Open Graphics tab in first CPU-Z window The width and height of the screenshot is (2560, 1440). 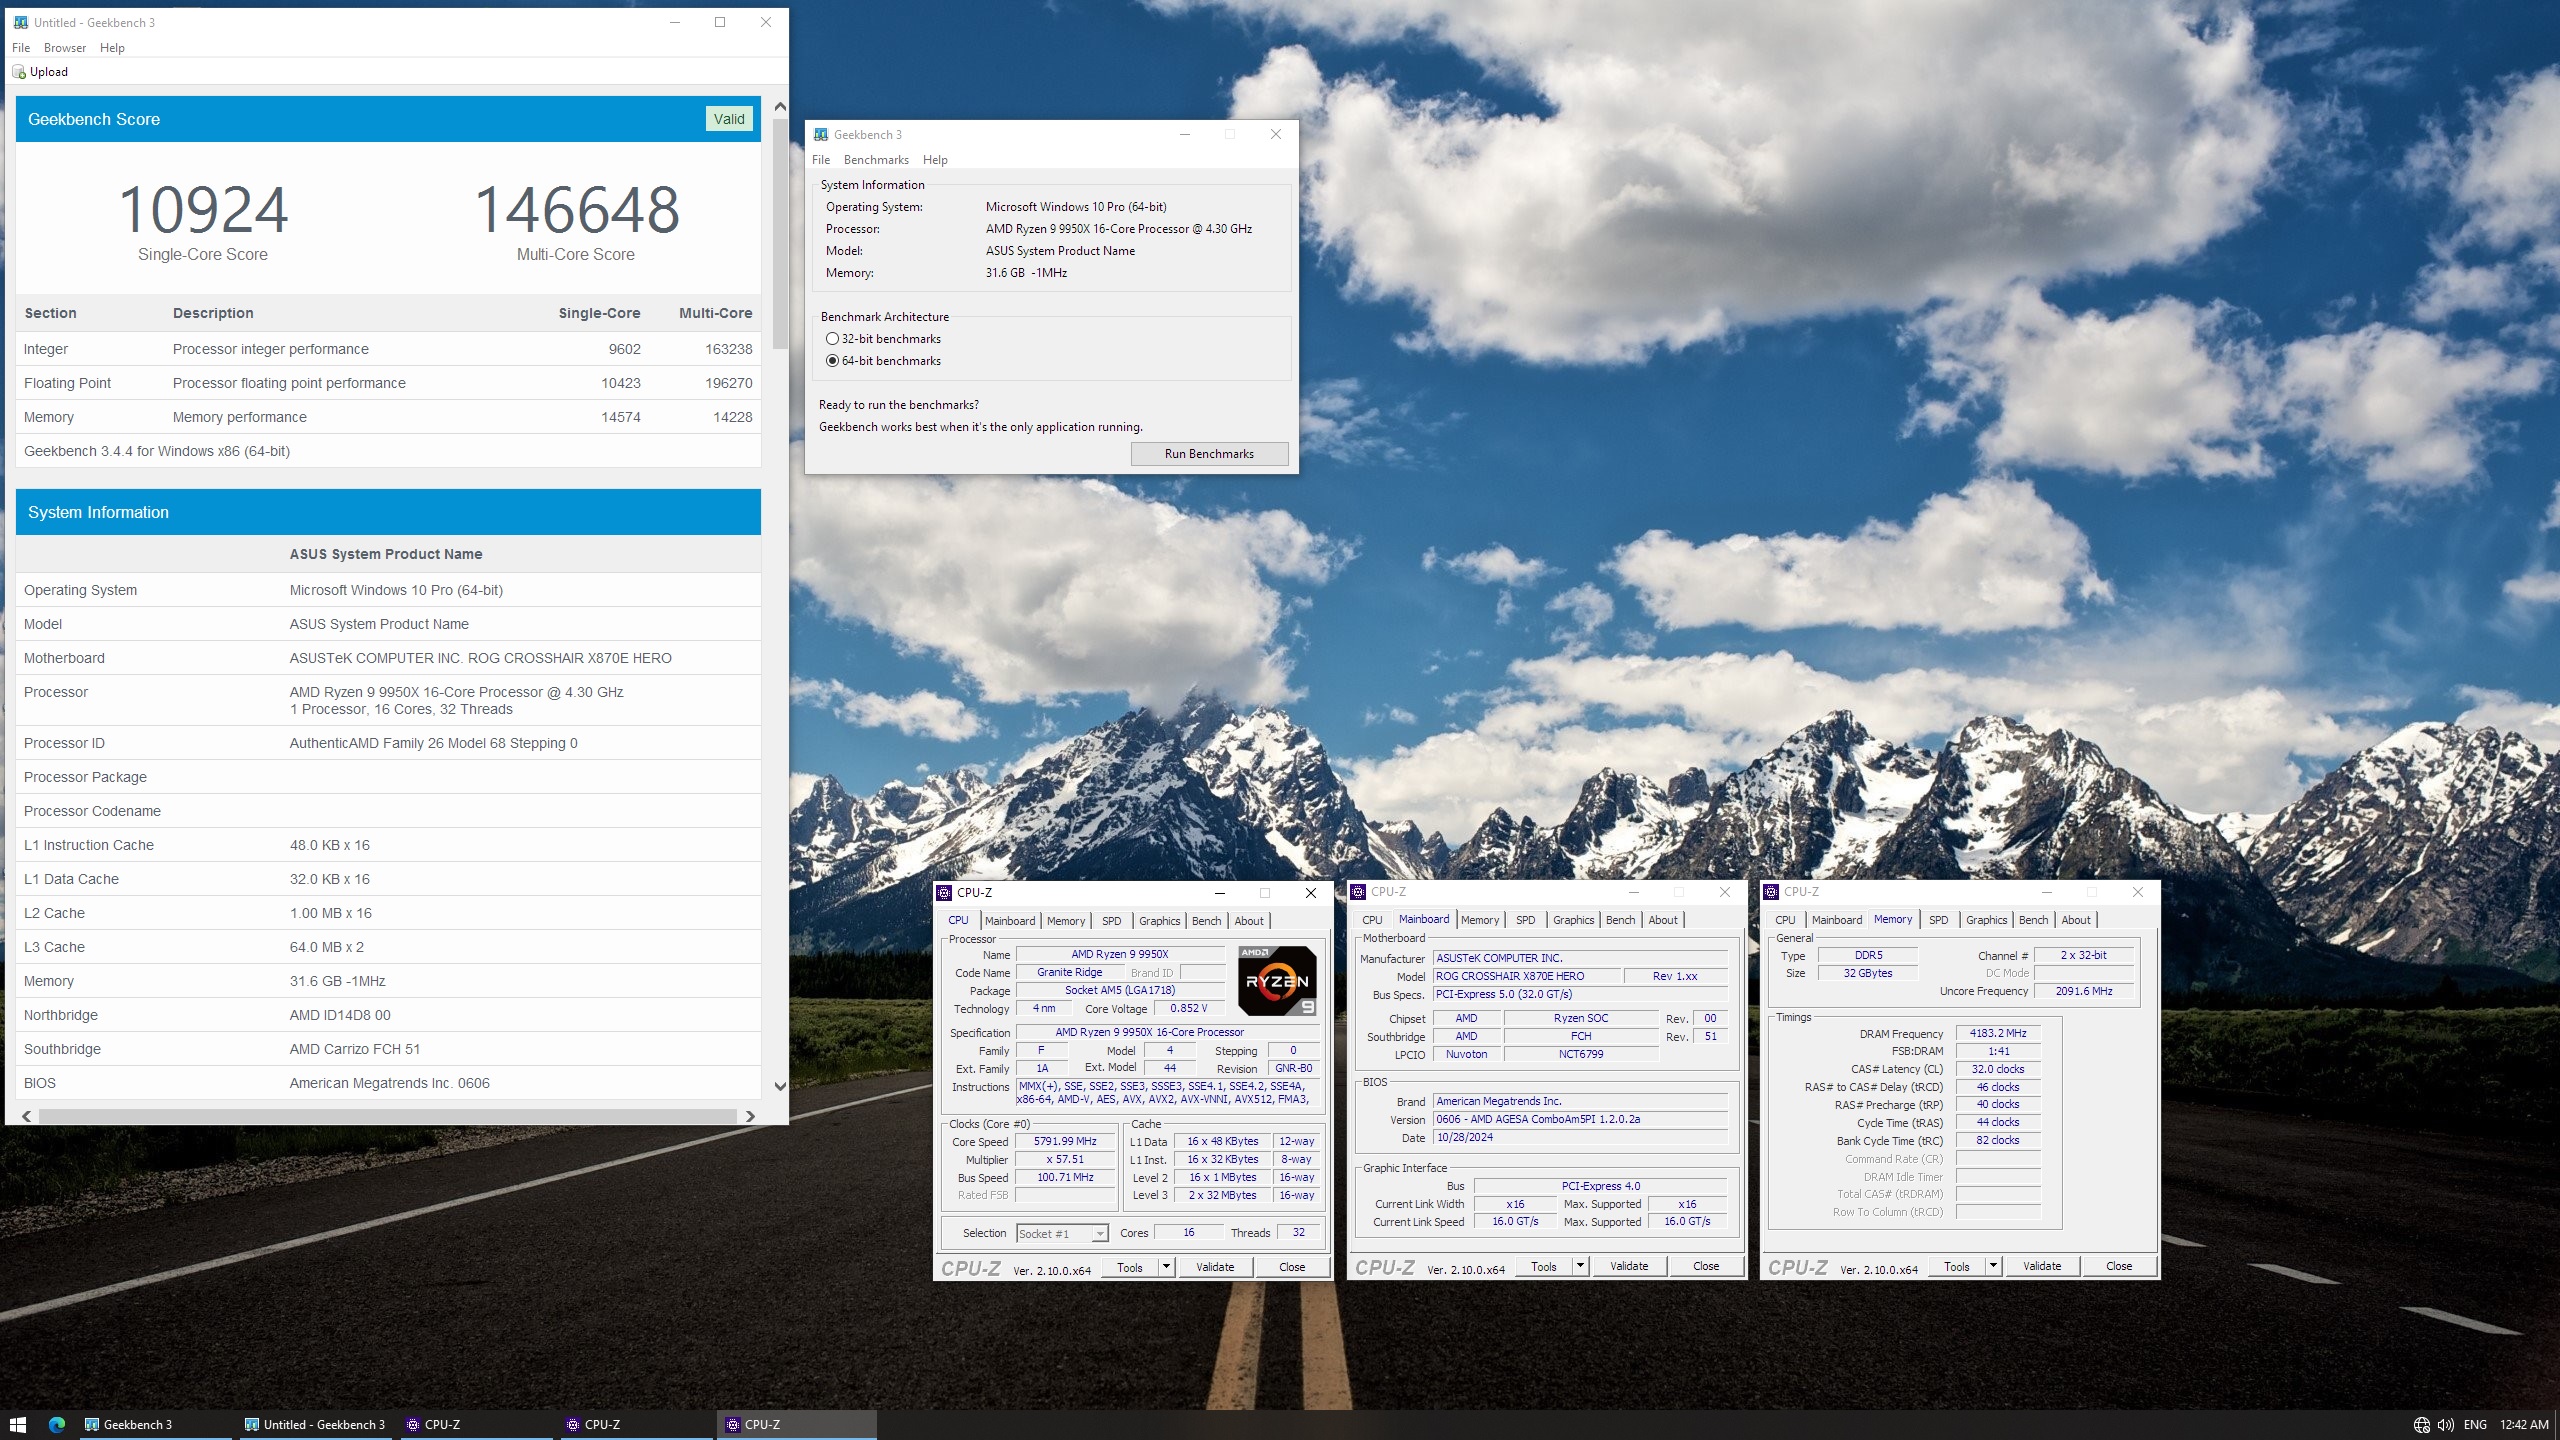[x=1159, y=921]
